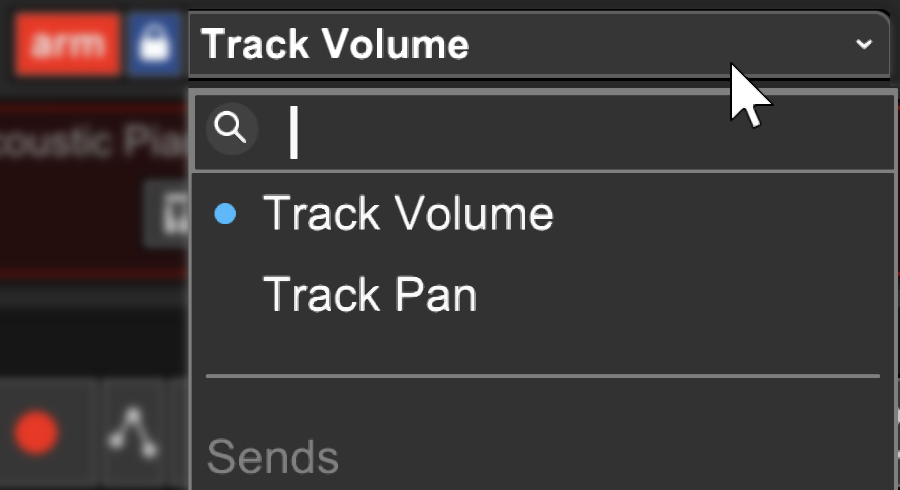Click the partially hidden button beside envelope icon
Viewport: 900px width, 490px height.
click(178, 432)
